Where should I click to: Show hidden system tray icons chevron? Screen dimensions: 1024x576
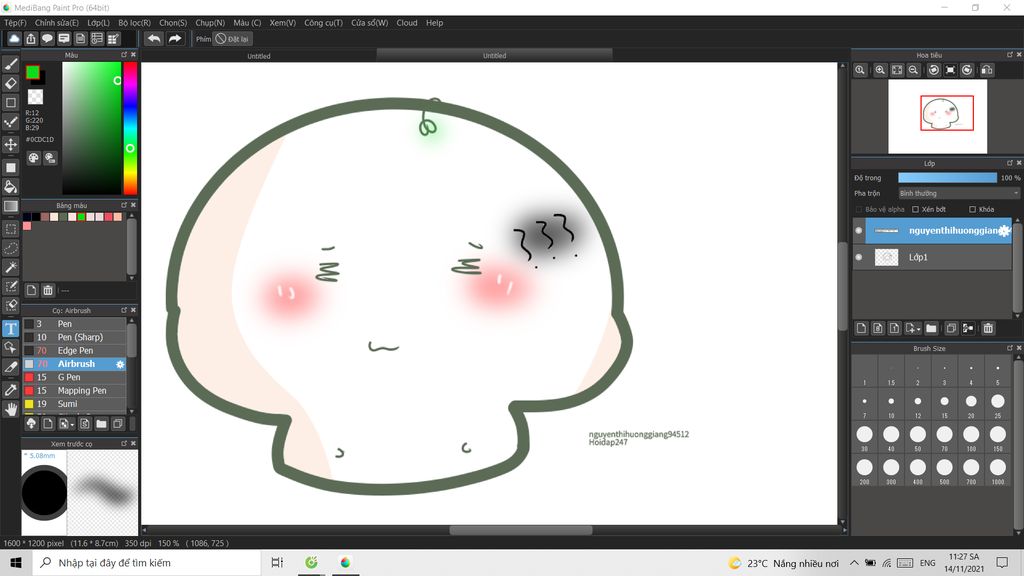tap(854, 562)
